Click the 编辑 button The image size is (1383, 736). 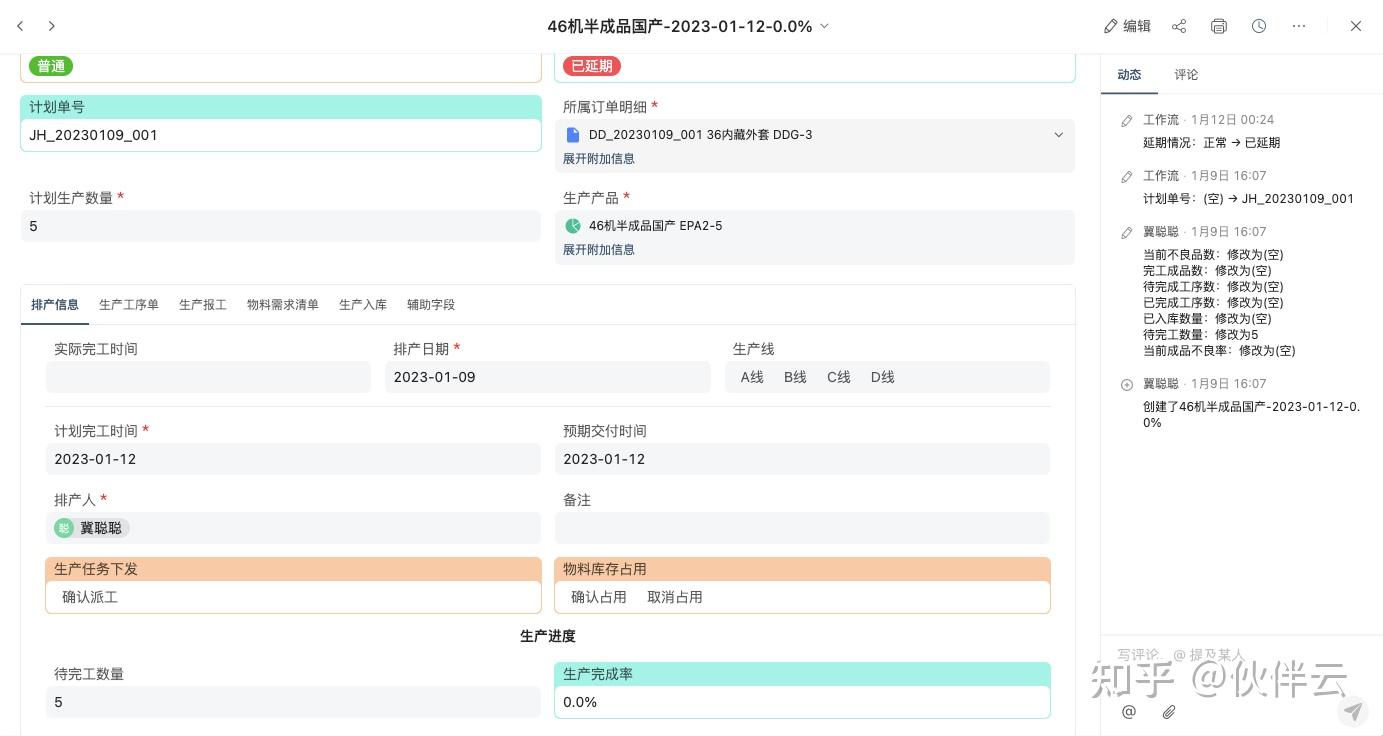coord(1127,26)
